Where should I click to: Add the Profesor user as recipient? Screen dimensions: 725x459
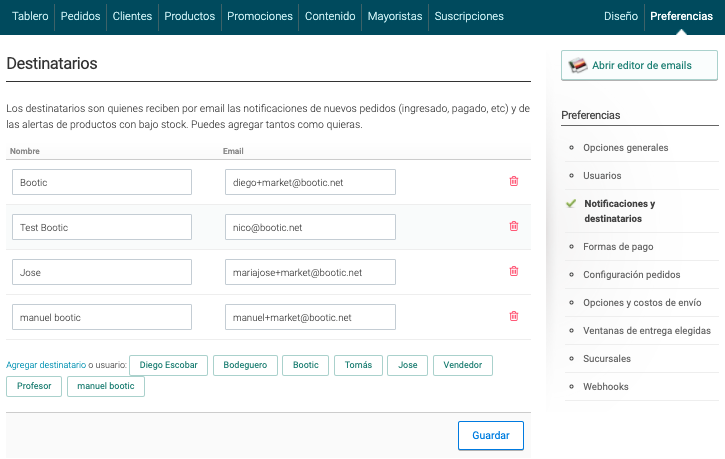tap(34, 386)
